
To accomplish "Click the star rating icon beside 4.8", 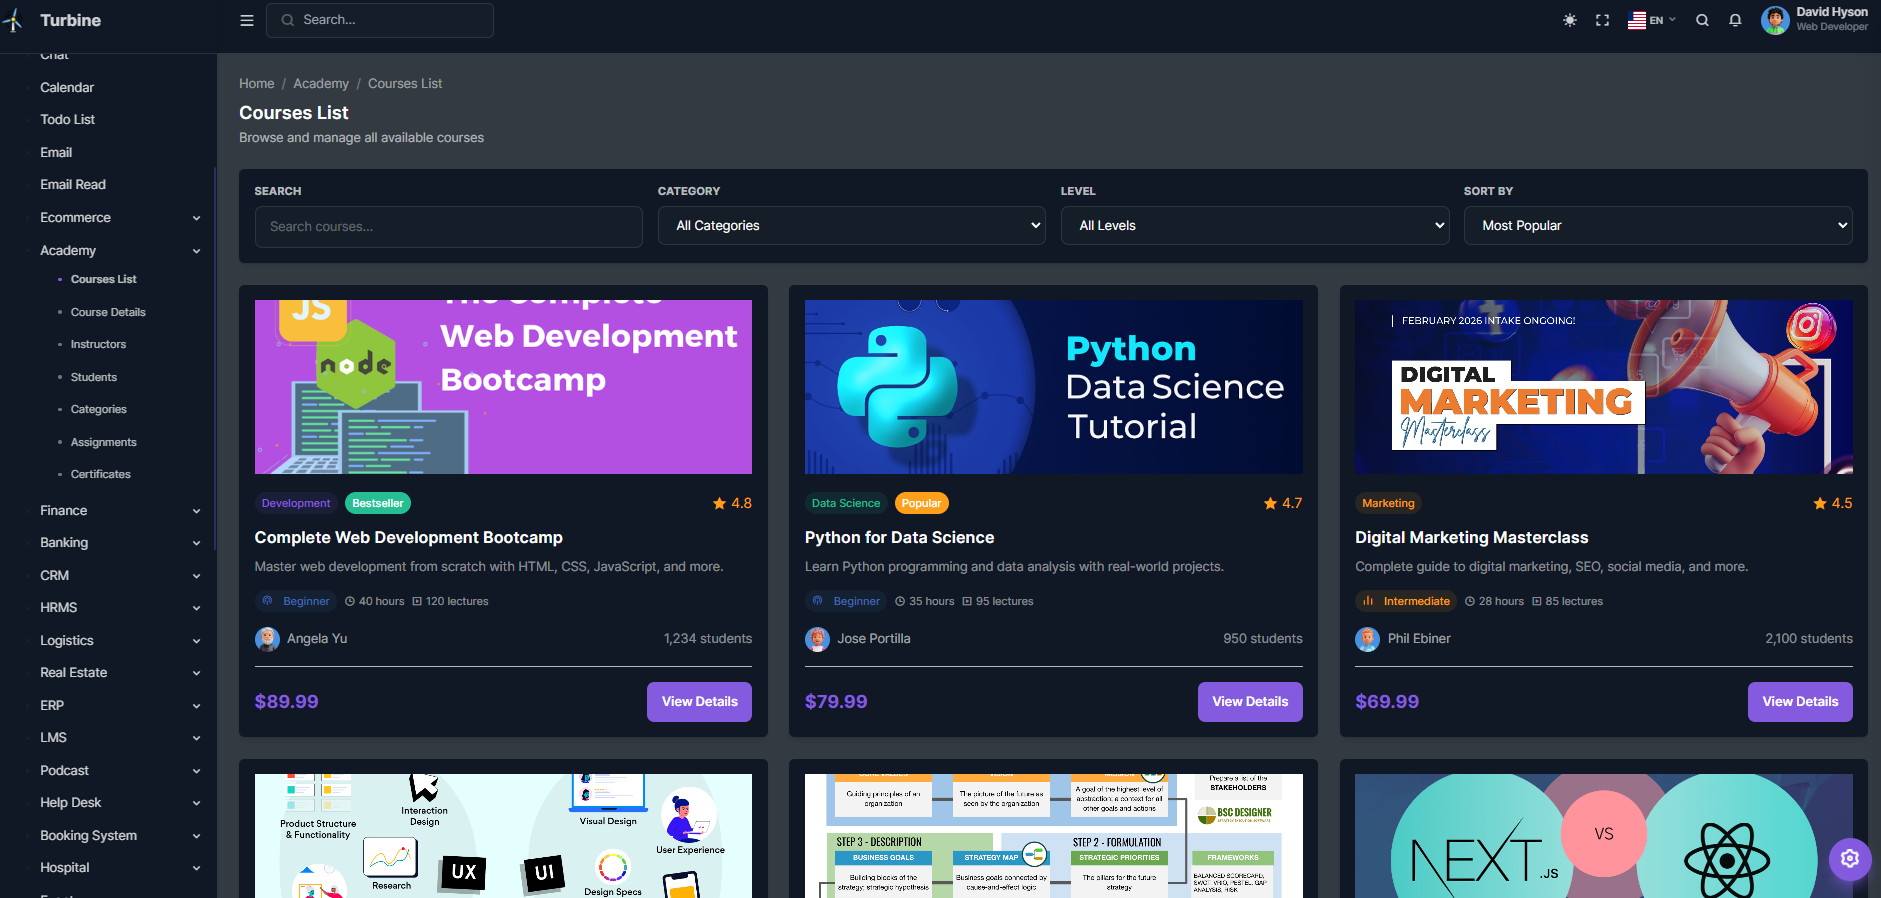I will (x=719, y=503).
